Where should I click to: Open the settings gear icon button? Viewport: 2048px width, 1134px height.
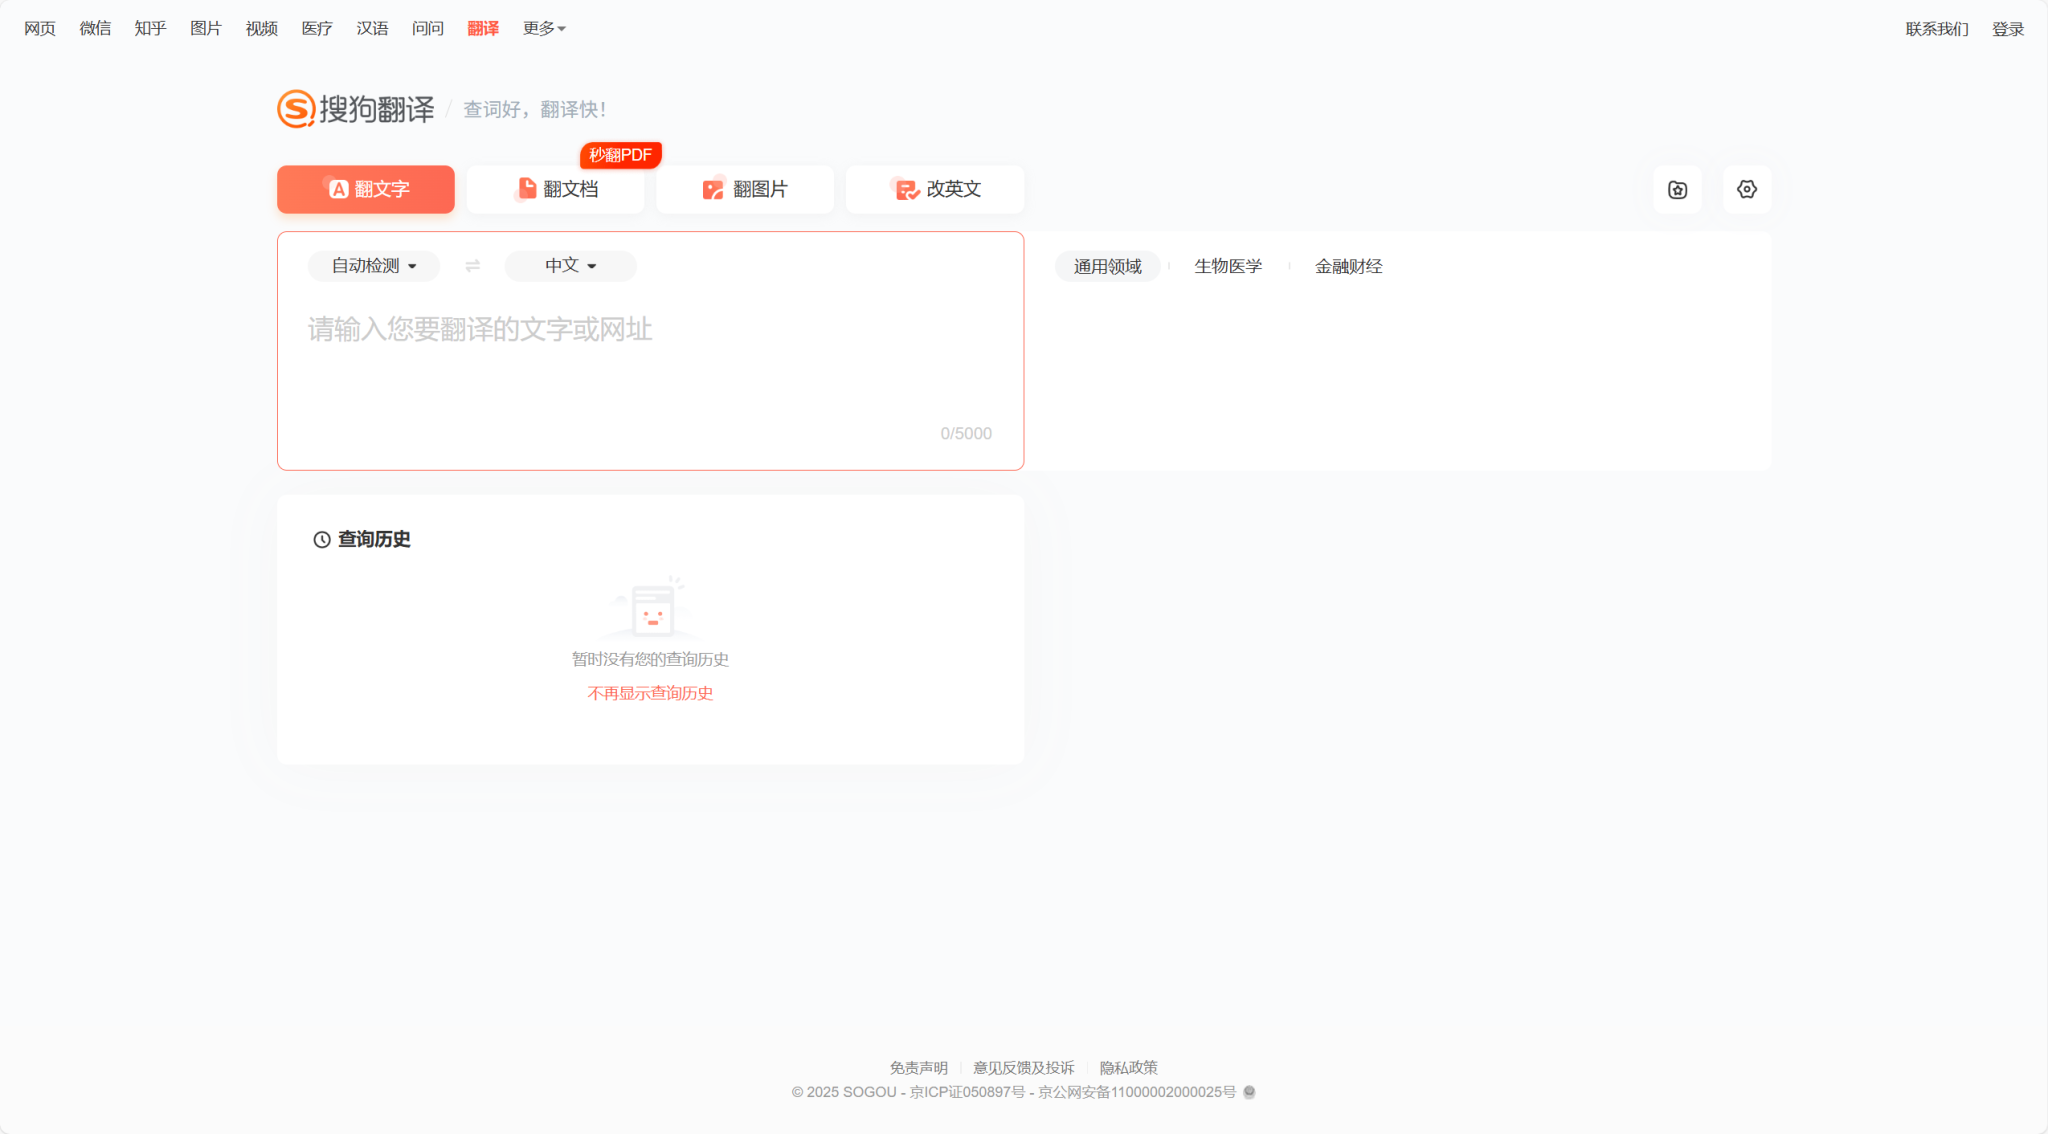pyautogui.click(x=1747, y=189)
